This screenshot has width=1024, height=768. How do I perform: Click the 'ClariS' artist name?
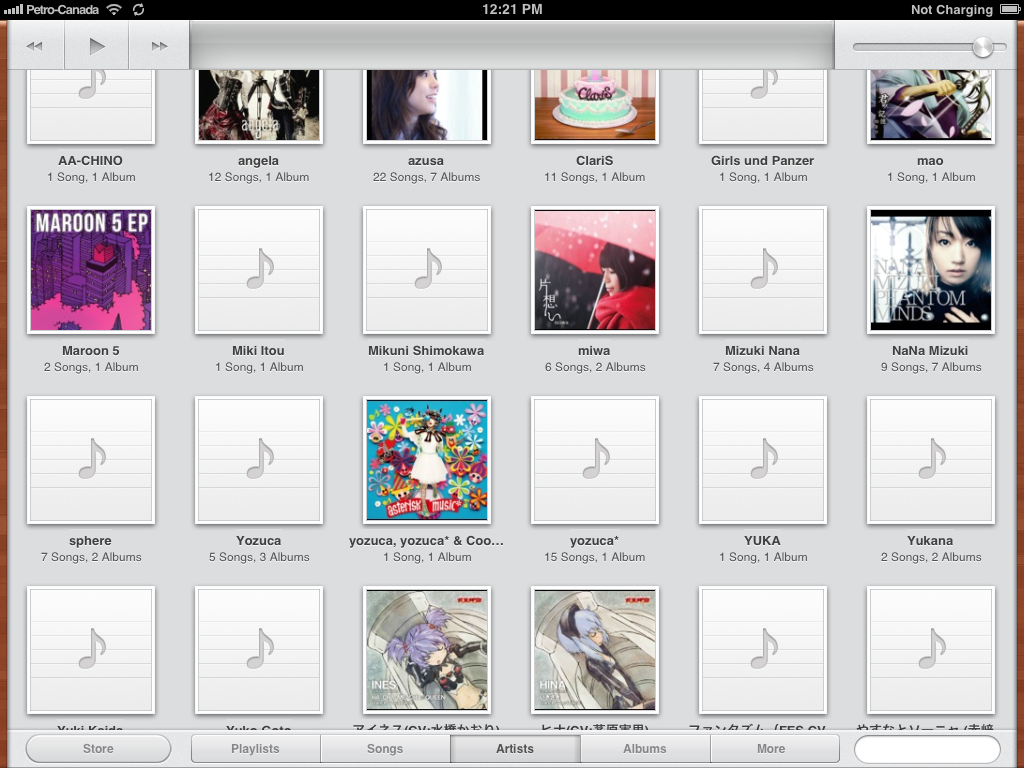[594, 161]
